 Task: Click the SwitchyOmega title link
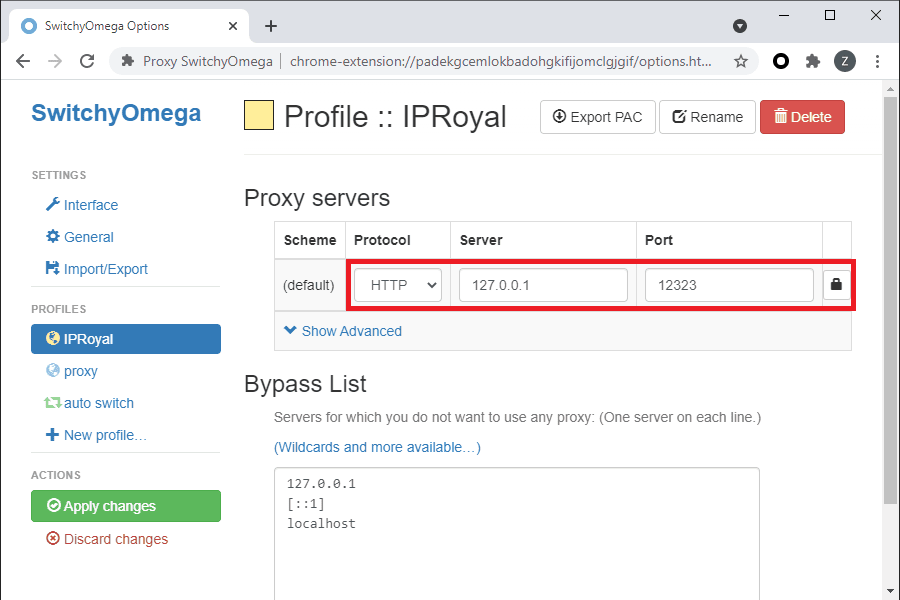(x=116, y=113)
